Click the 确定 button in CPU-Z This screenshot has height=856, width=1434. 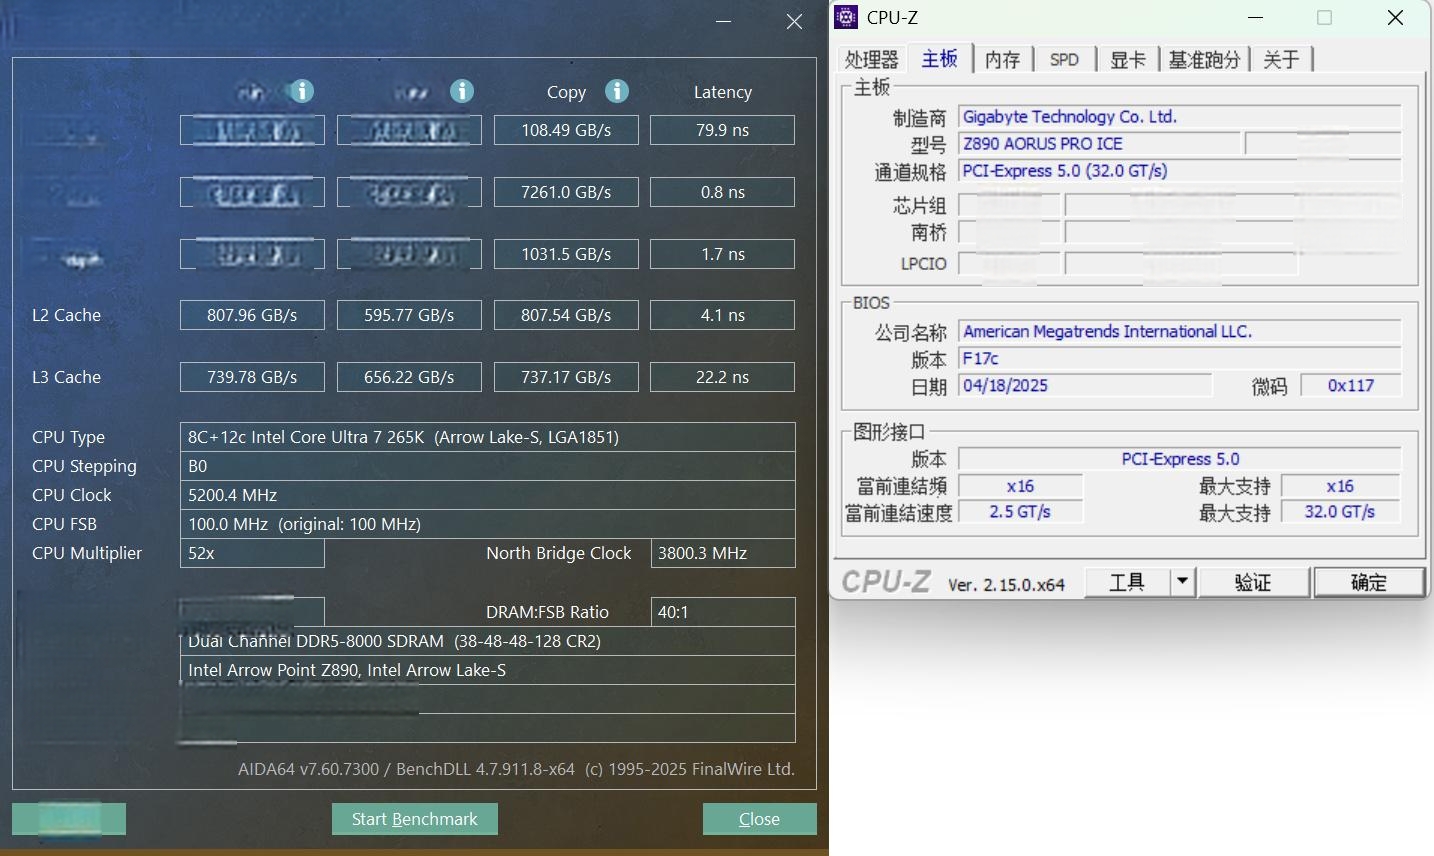click(x=1368, y=582)
